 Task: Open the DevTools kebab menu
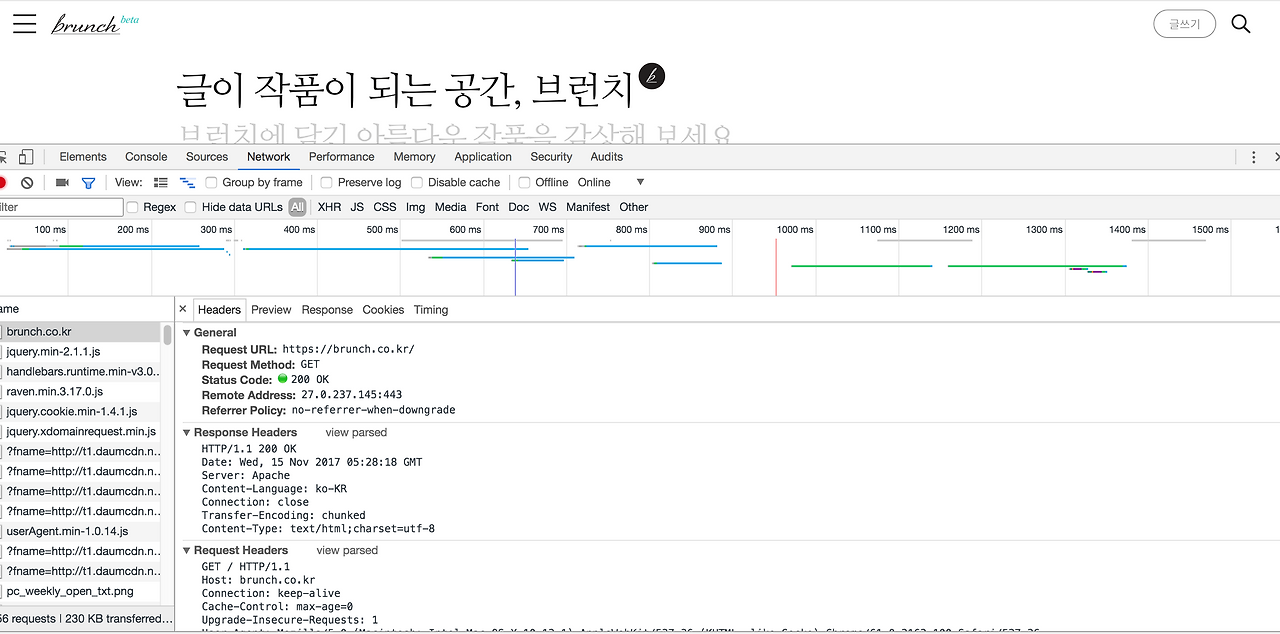[x=1253, y=157]
